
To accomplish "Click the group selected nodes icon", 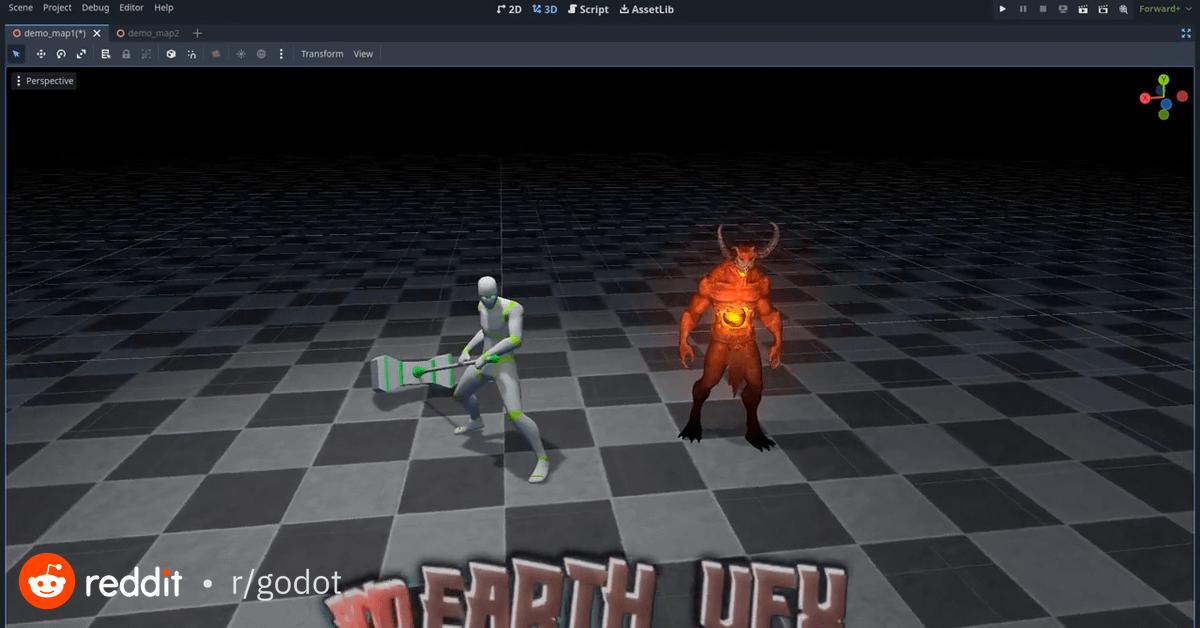I will tap(146, 54).
